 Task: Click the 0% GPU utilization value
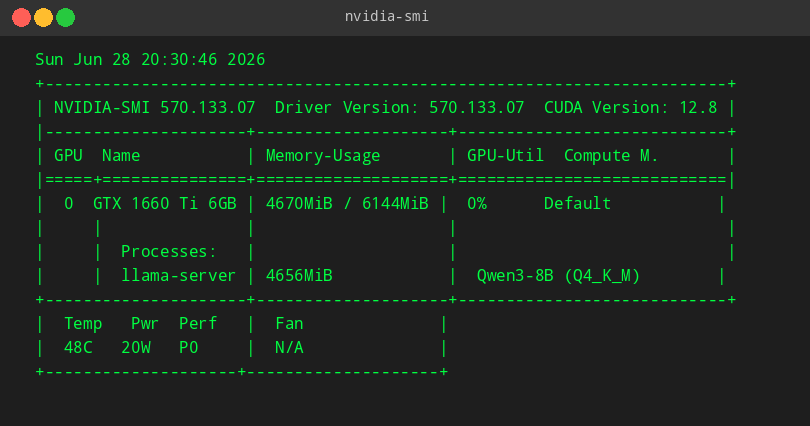(x=476, y=203)
